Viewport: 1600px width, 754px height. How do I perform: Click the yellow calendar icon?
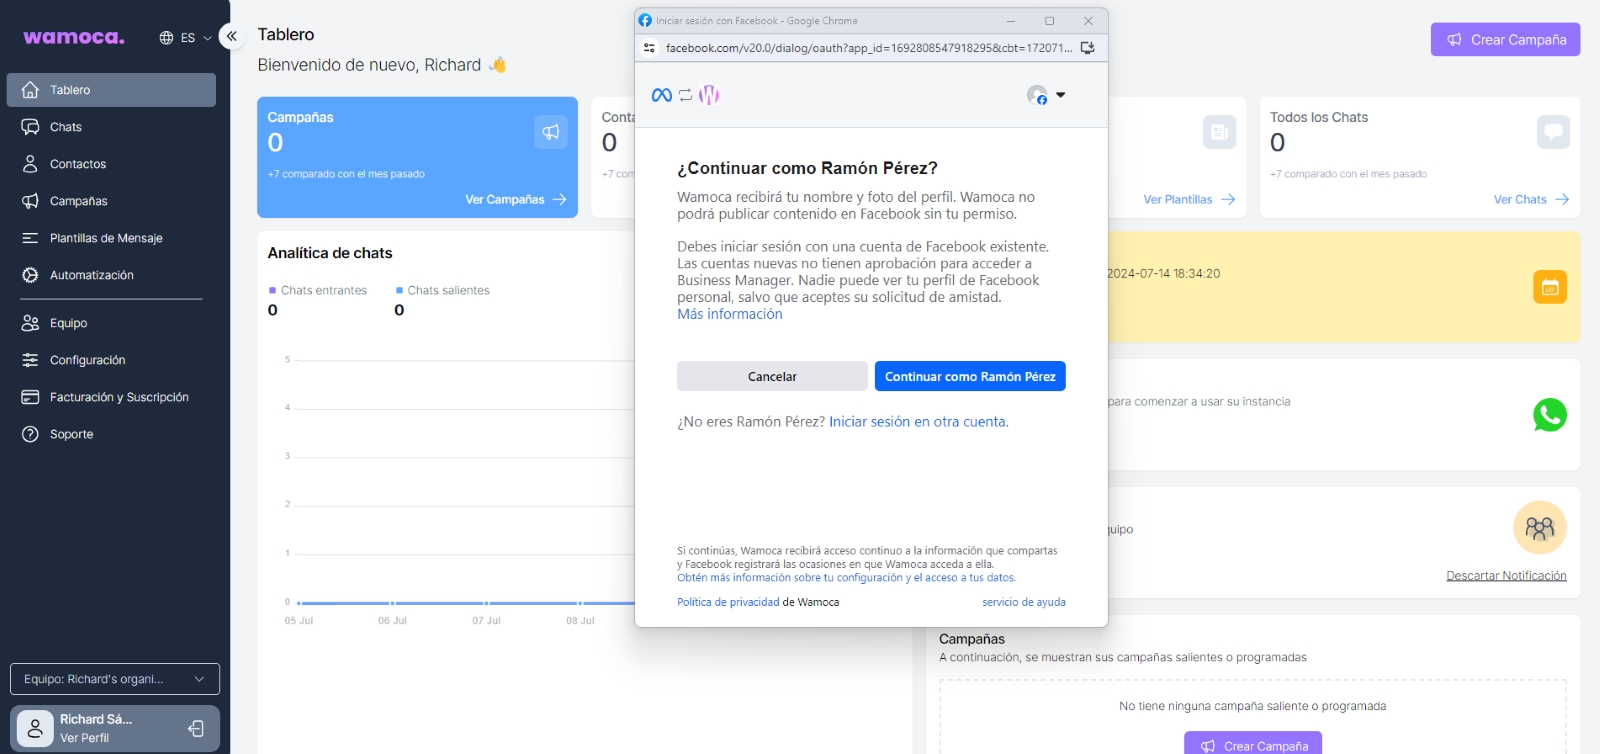click(x=1549, y=288)
